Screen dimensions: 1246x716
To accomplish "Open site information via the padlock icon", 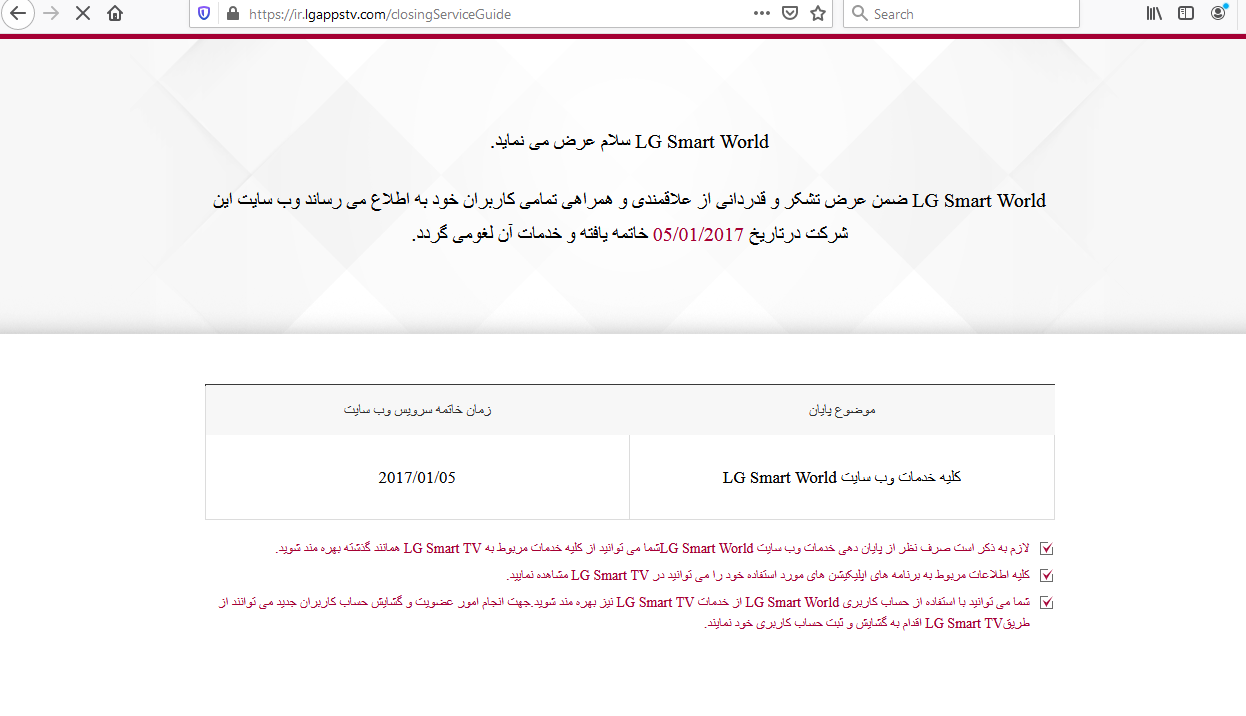I will [231, 13].
